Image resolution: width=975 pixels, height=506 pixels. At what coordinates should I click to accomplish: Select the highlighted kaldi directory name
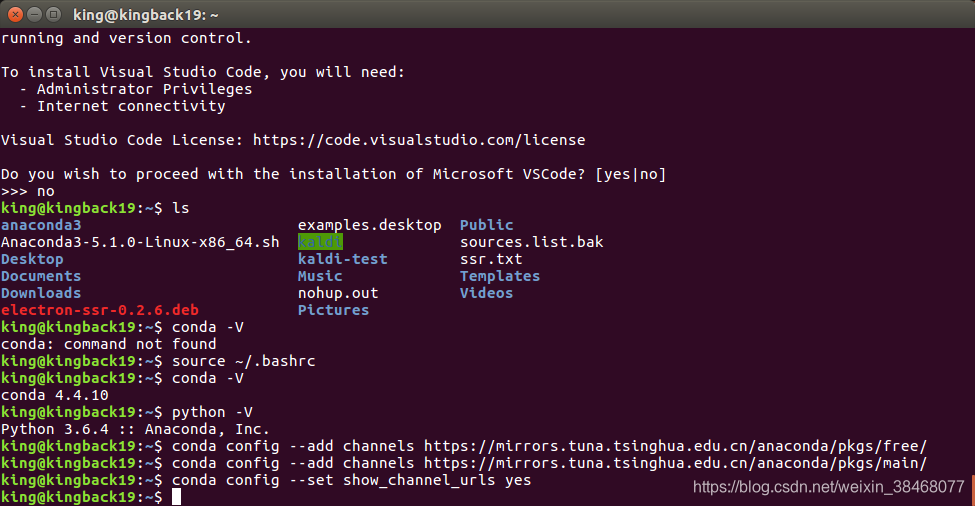[320, 242]
